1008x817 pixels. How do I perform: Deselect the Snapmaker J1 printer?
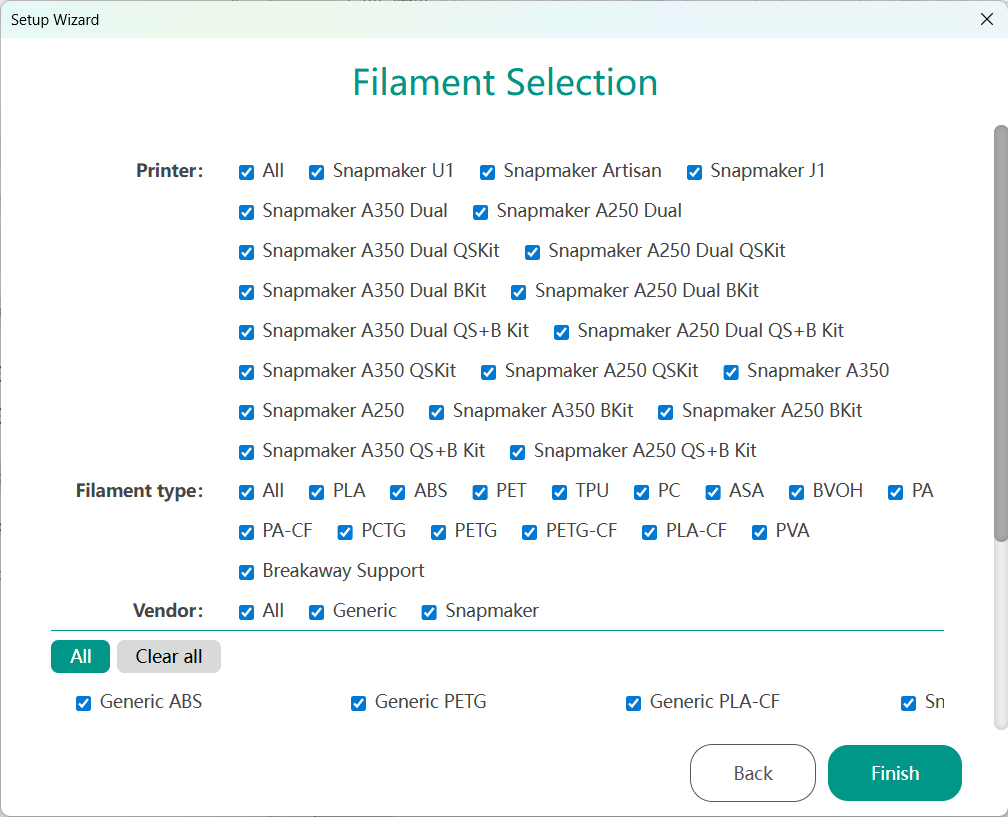click(x=695, y=172)
